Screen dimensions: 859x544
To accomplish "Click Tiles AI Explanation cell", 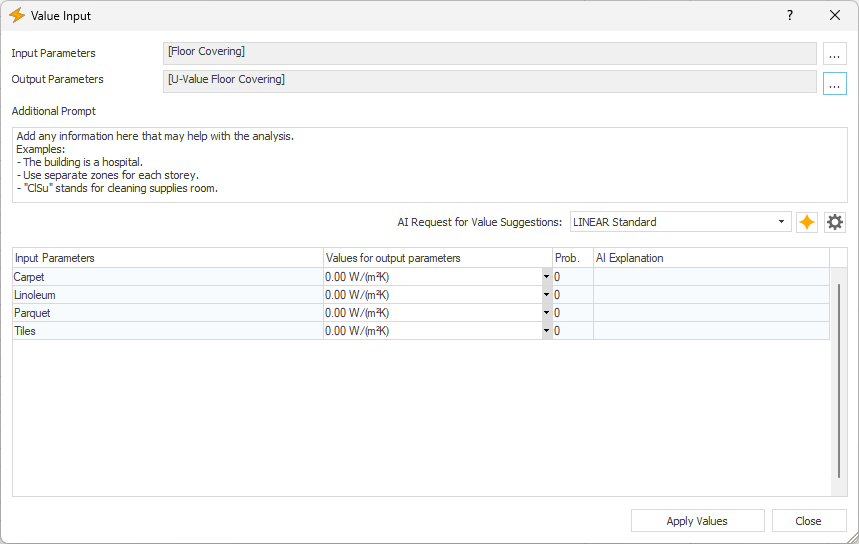I will pos(711,331).
